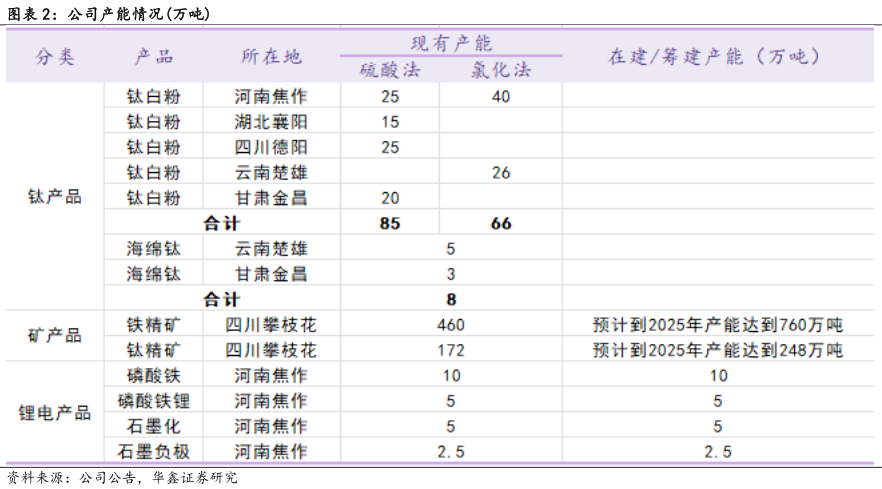882x489 pixels.
Task: Click the 钛产品 category cell
Action: [54, 197]
